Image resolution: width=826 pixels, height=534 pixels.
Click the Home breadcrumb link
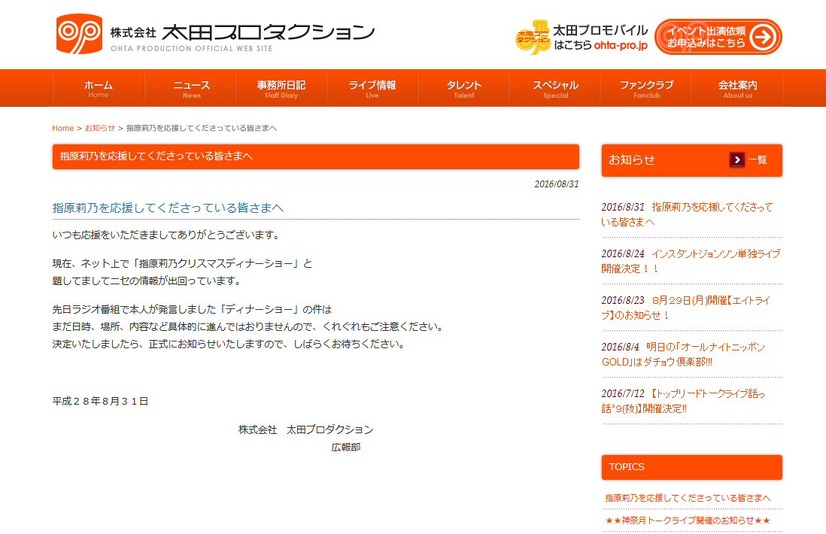coord(63,128)
